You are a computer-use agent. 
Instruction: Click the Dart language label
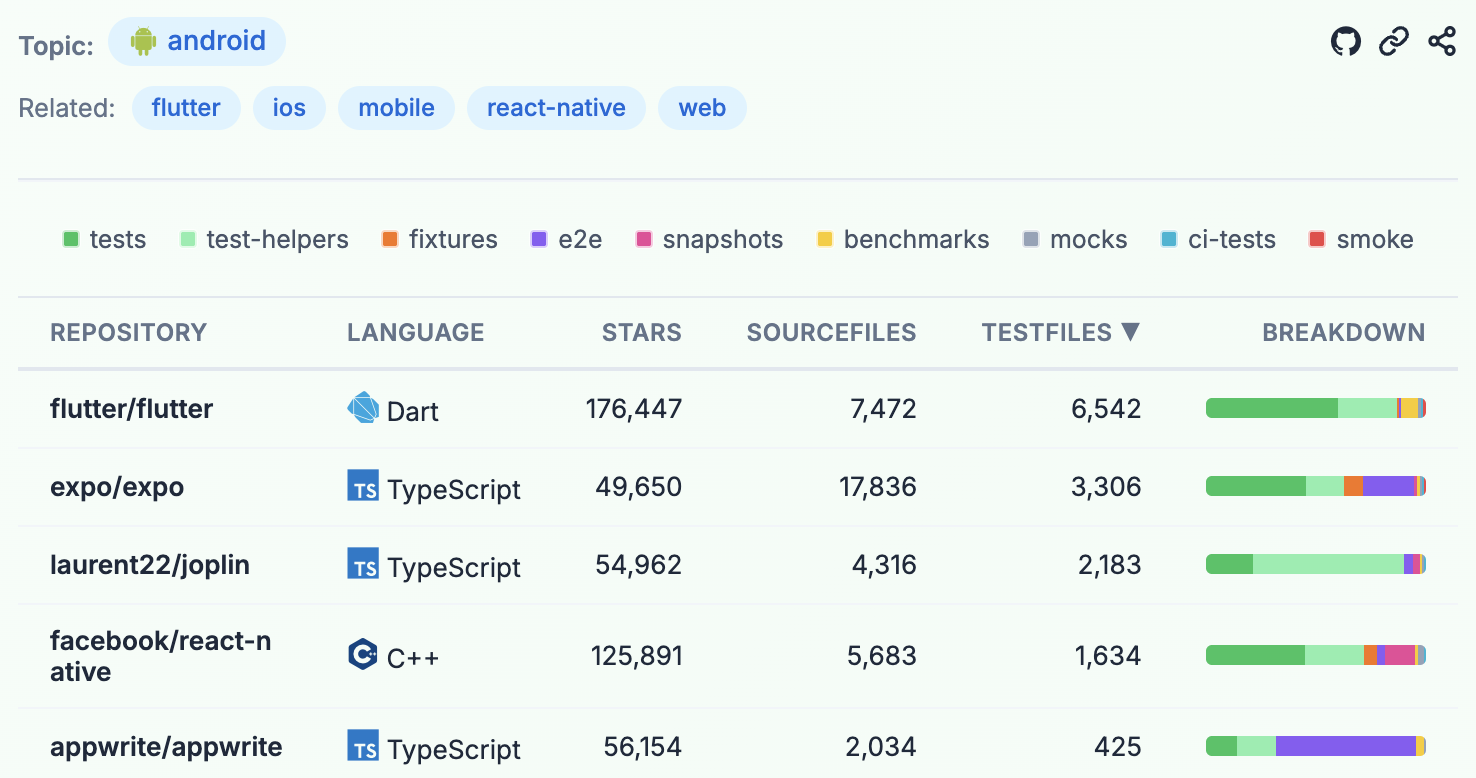click(413, 411)
